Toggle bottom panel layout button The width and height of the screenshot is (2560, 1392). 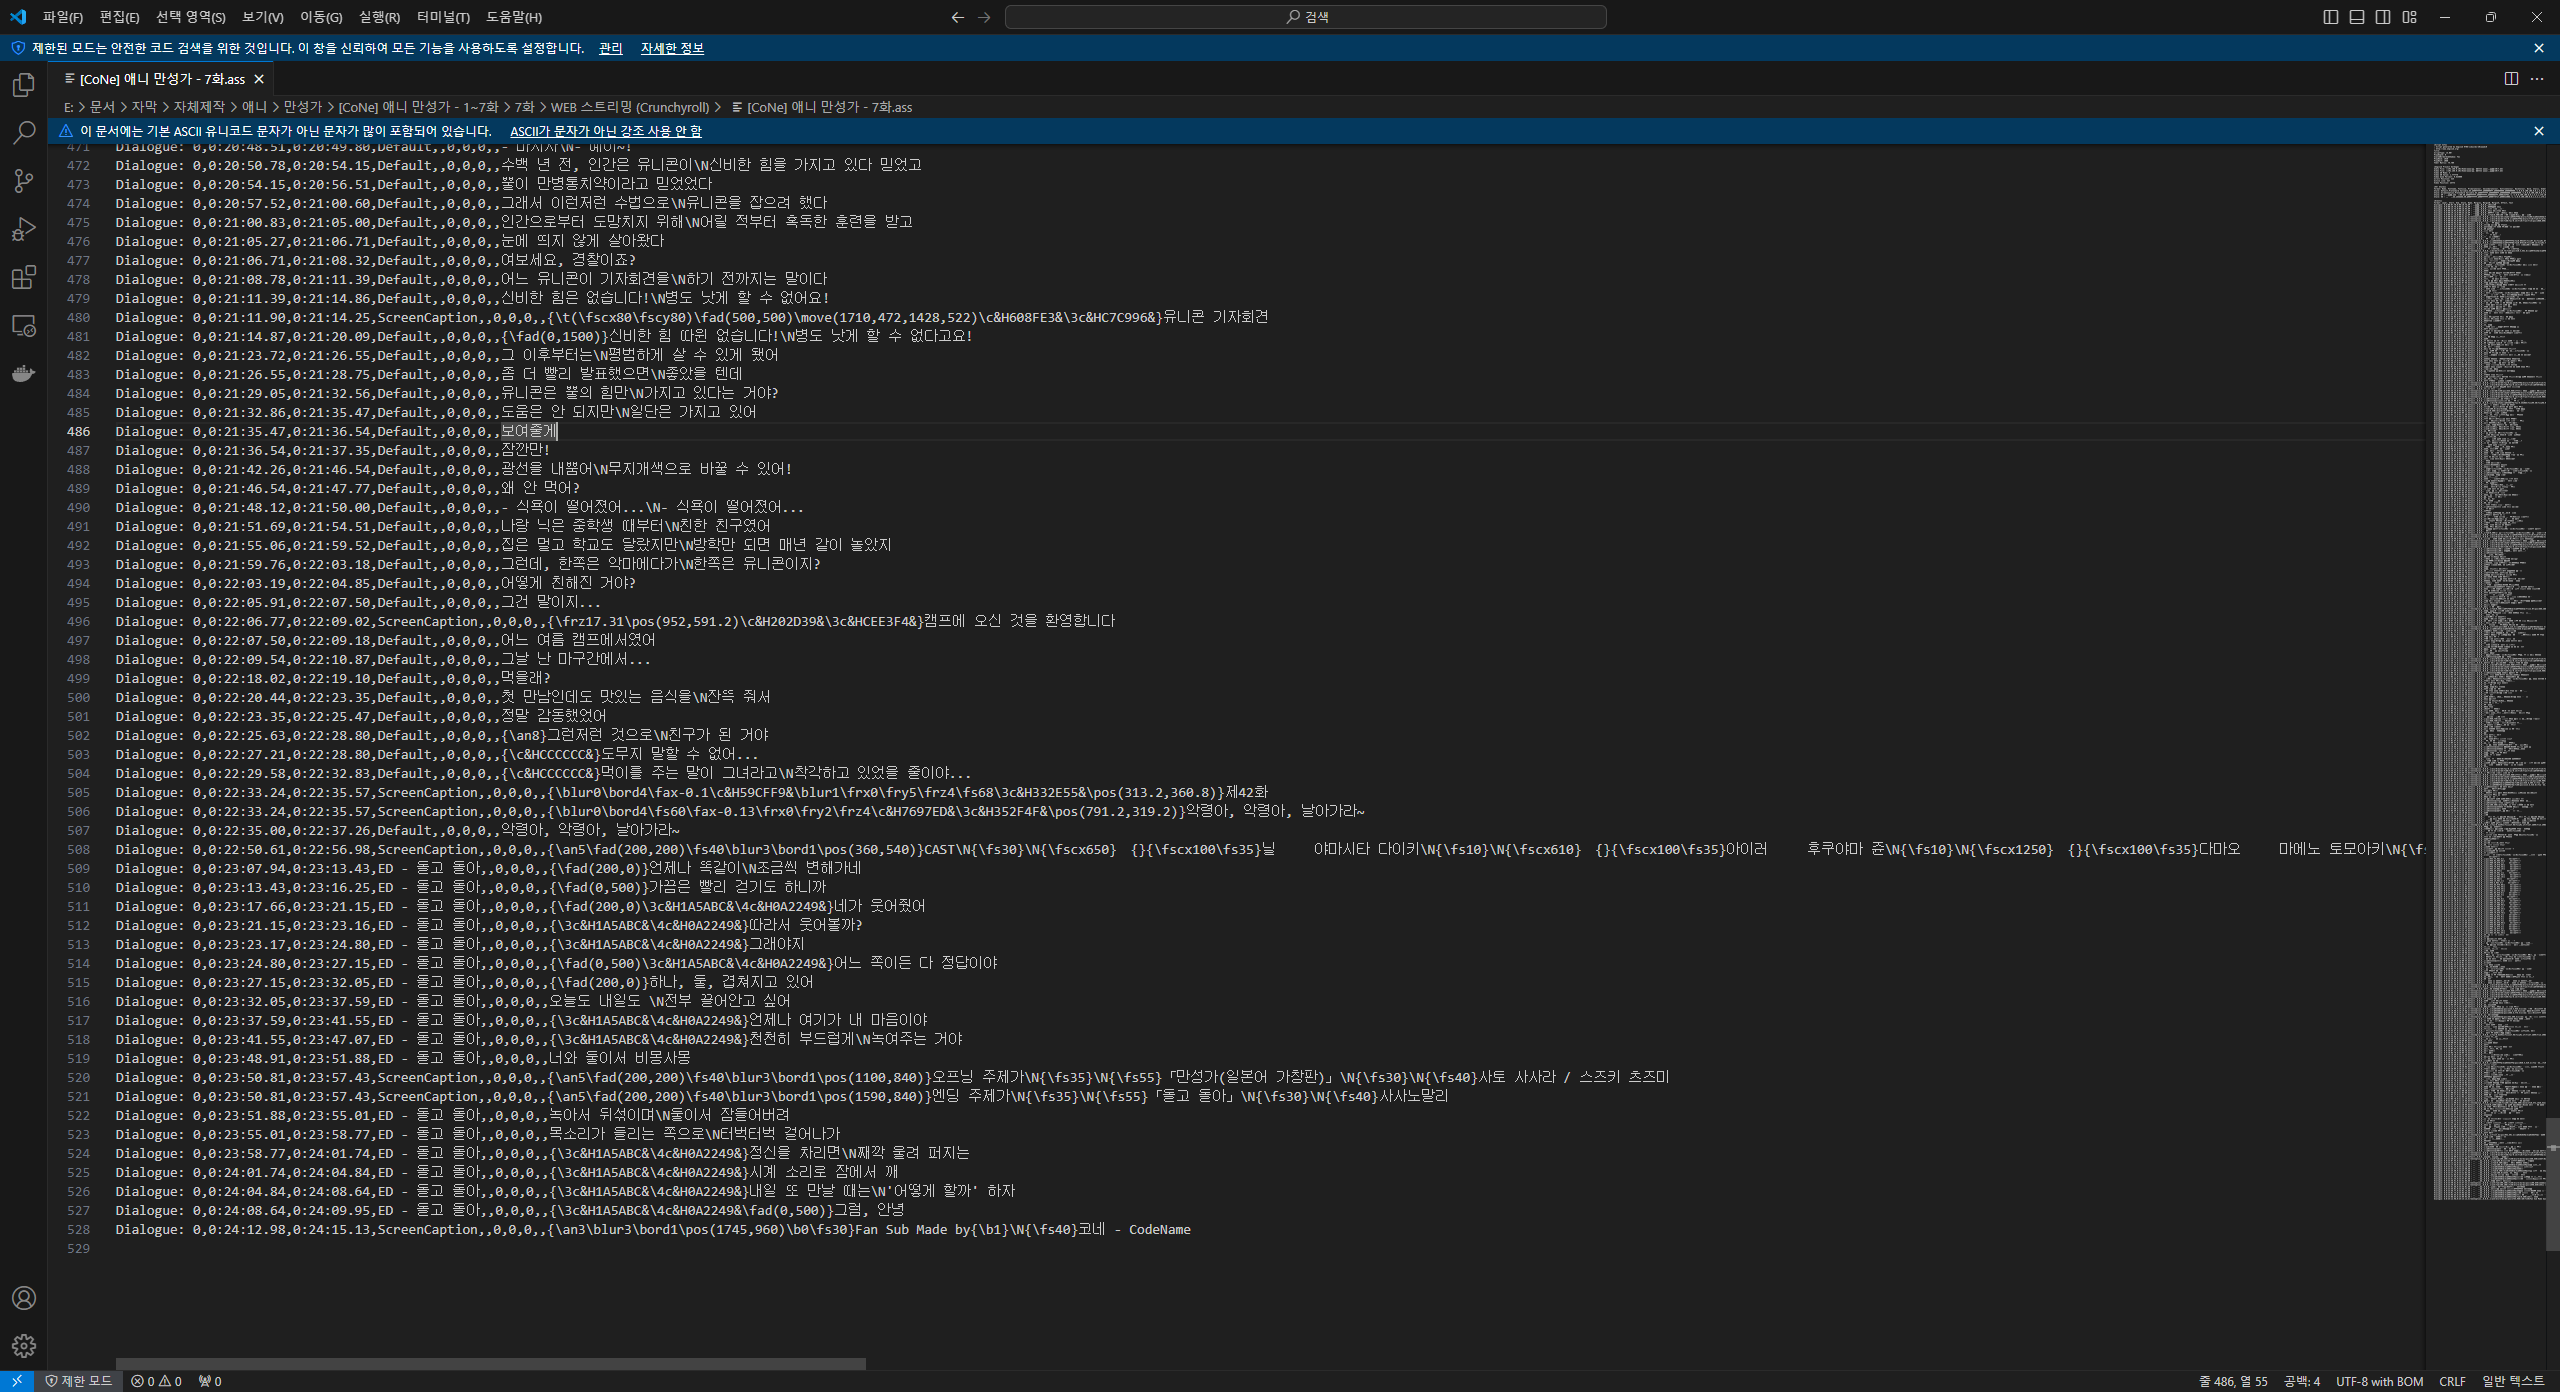click(x=2357, y=17)
